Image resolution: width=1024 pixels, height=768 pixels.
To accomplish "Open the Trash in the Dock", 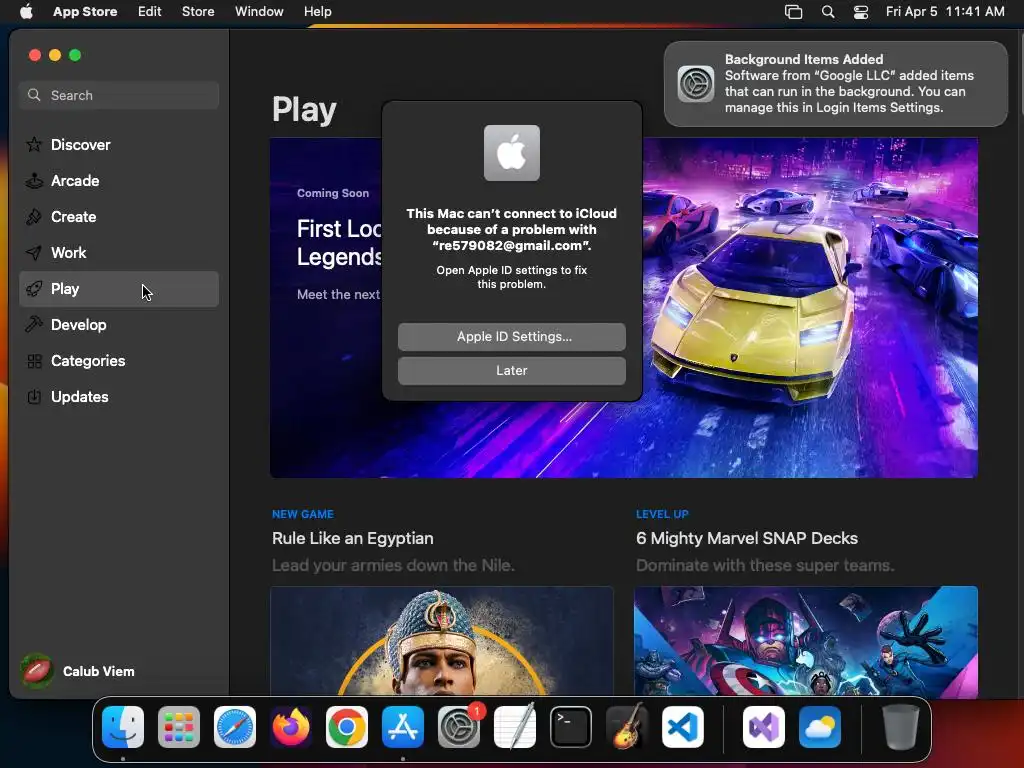I will [901, 727].
